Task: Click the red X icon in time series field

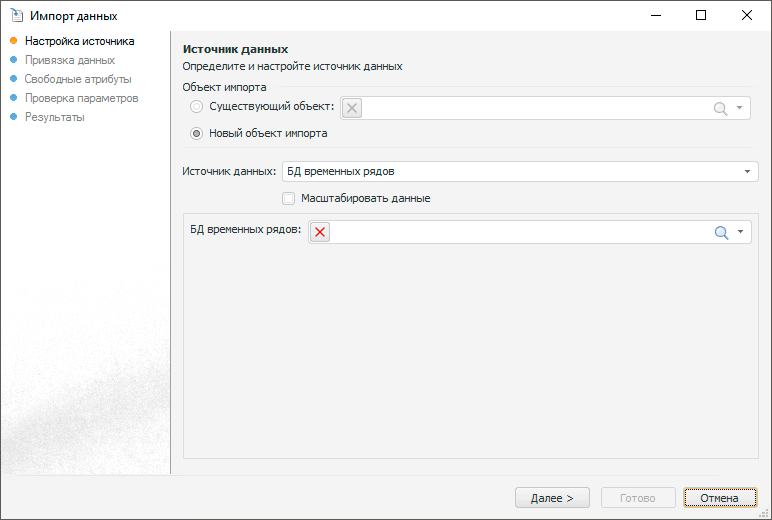Action: (320, 232)
